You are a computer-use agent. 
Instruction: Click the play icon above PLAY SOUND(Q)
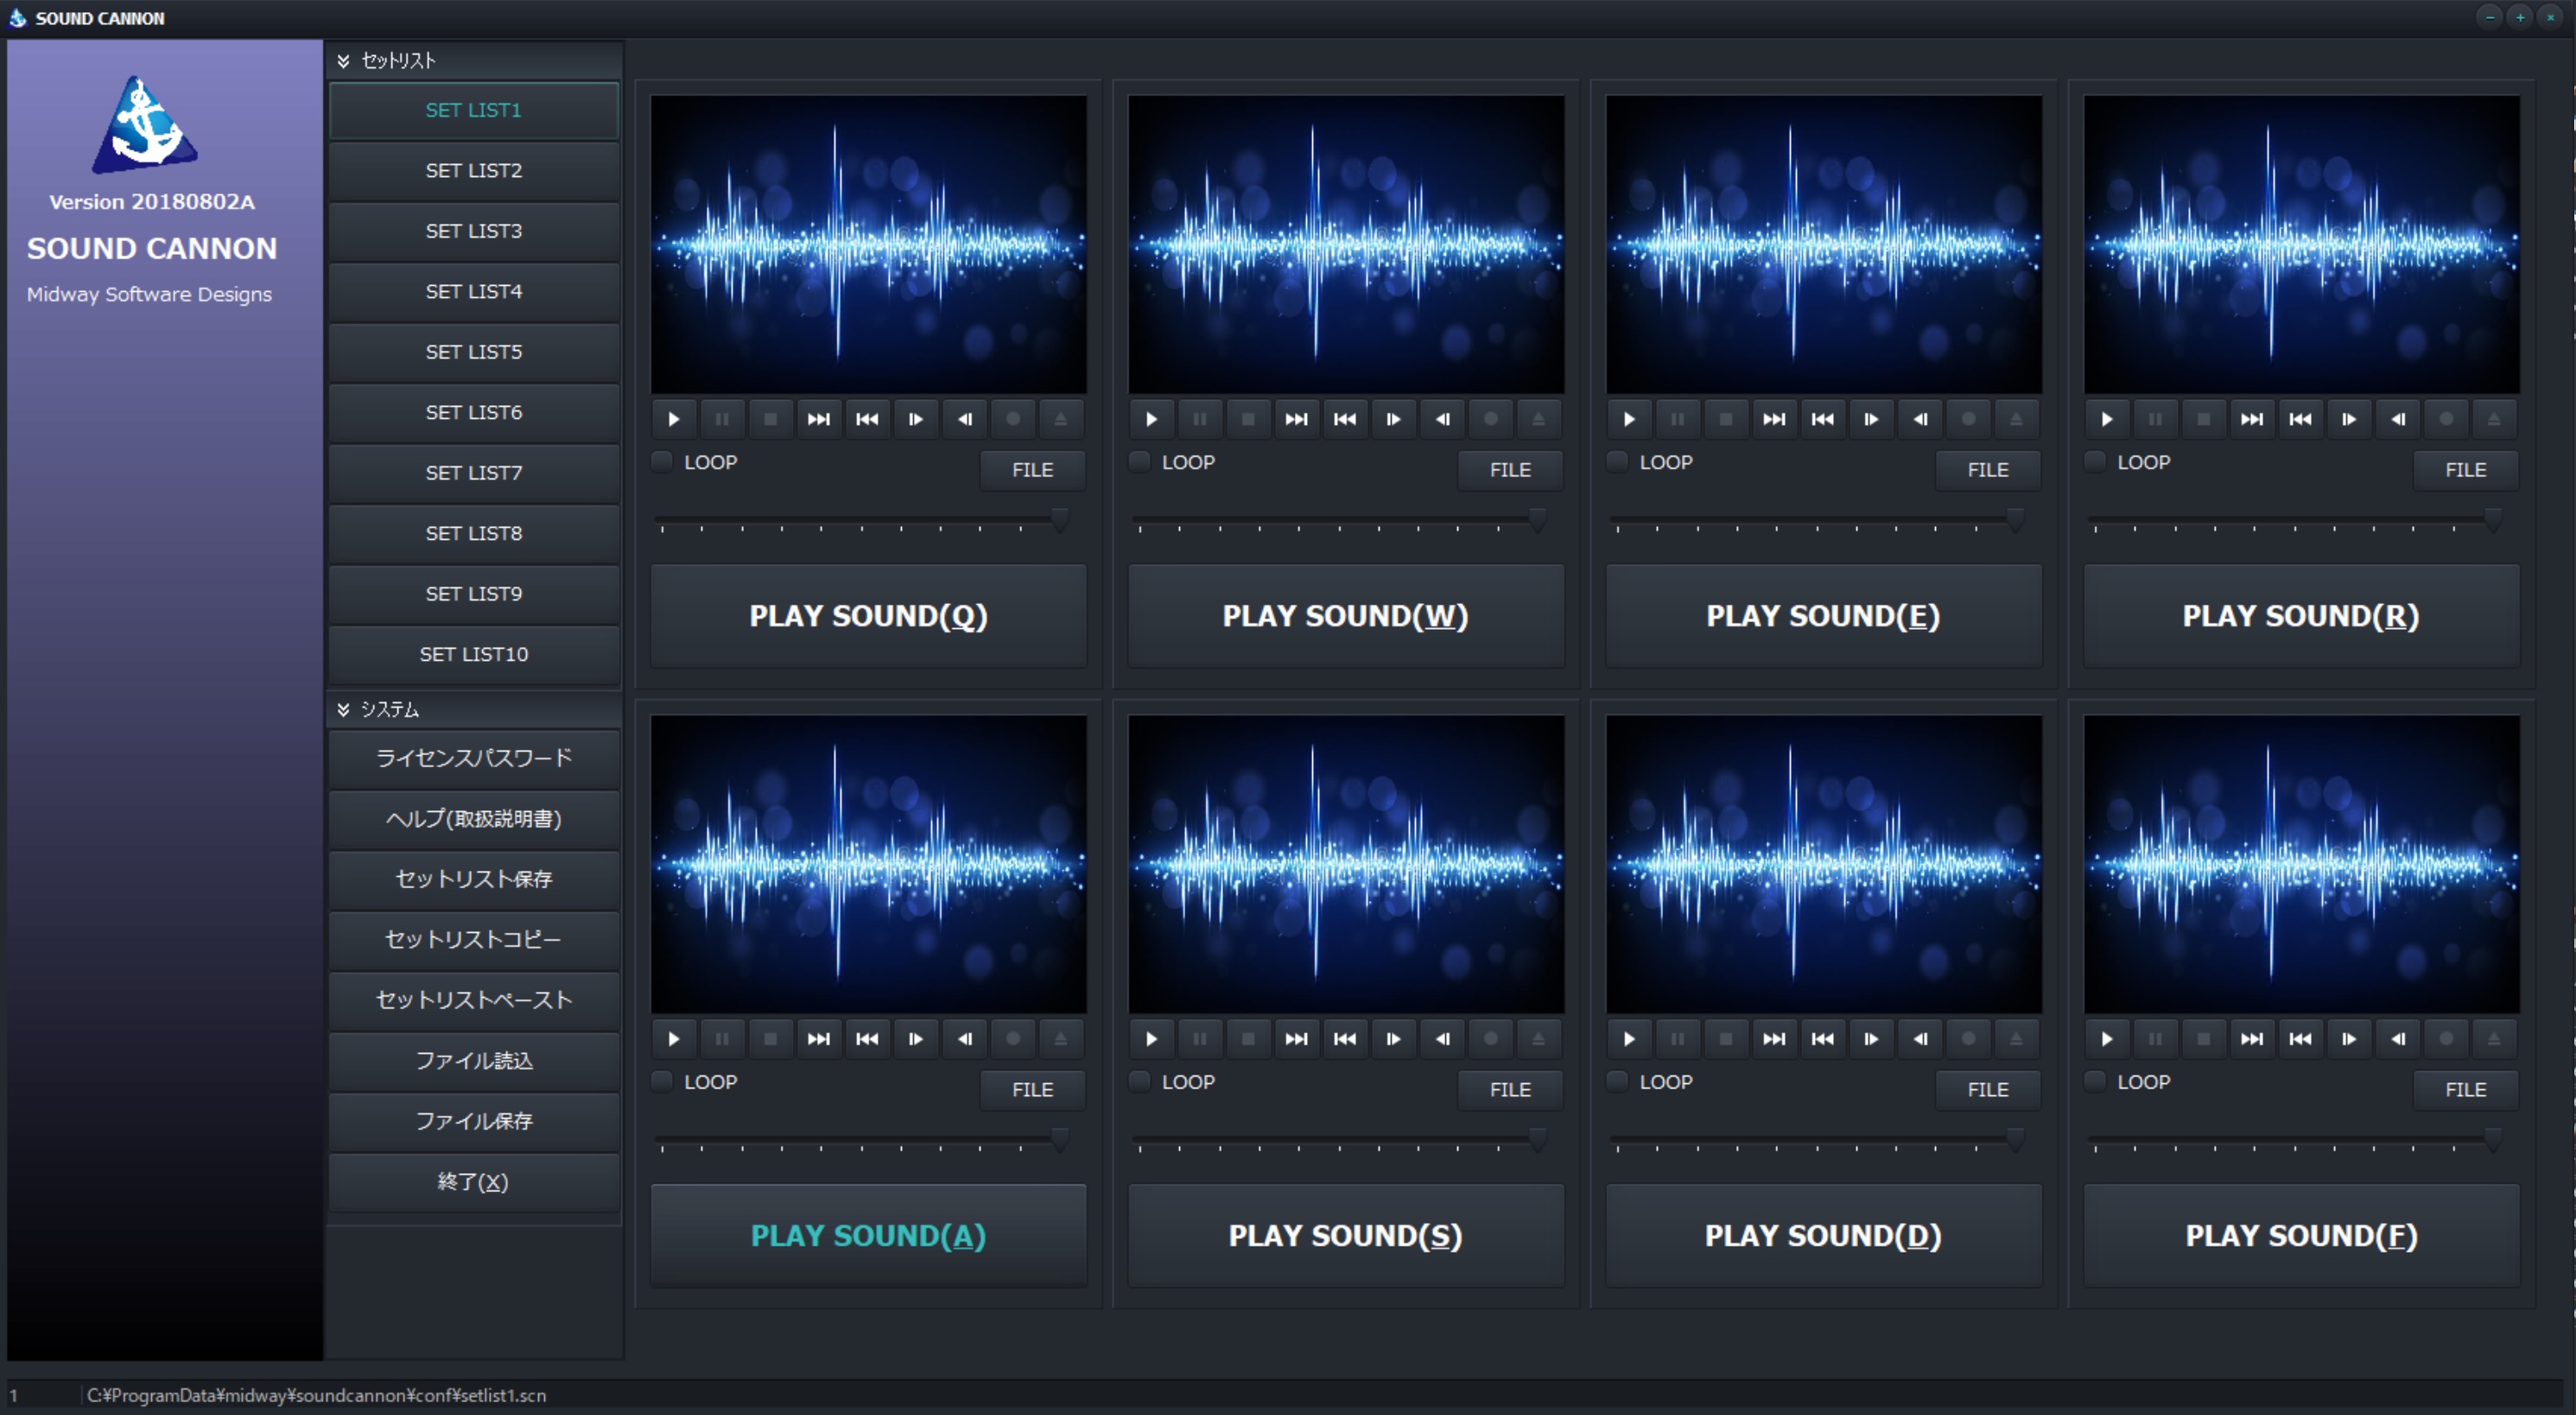674,419
